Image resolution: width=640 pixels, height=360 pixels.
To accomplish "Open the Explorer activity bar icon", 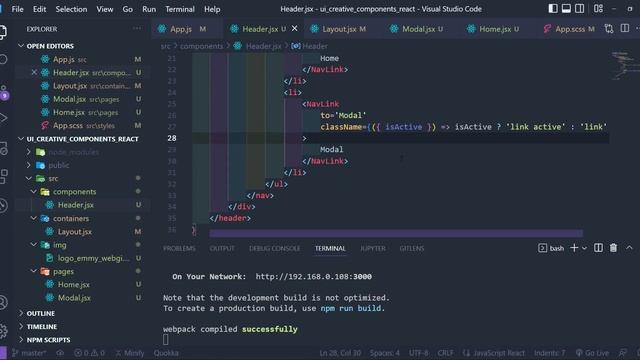I will click(3, 32).
